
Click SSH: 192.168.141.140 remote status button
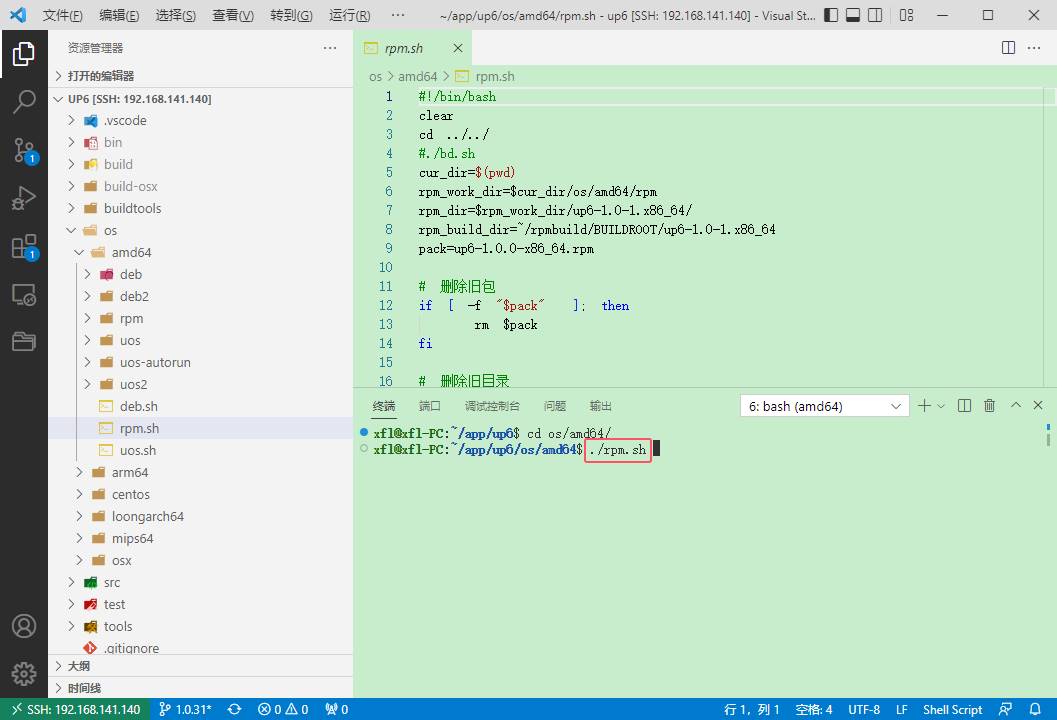(76, 709)
